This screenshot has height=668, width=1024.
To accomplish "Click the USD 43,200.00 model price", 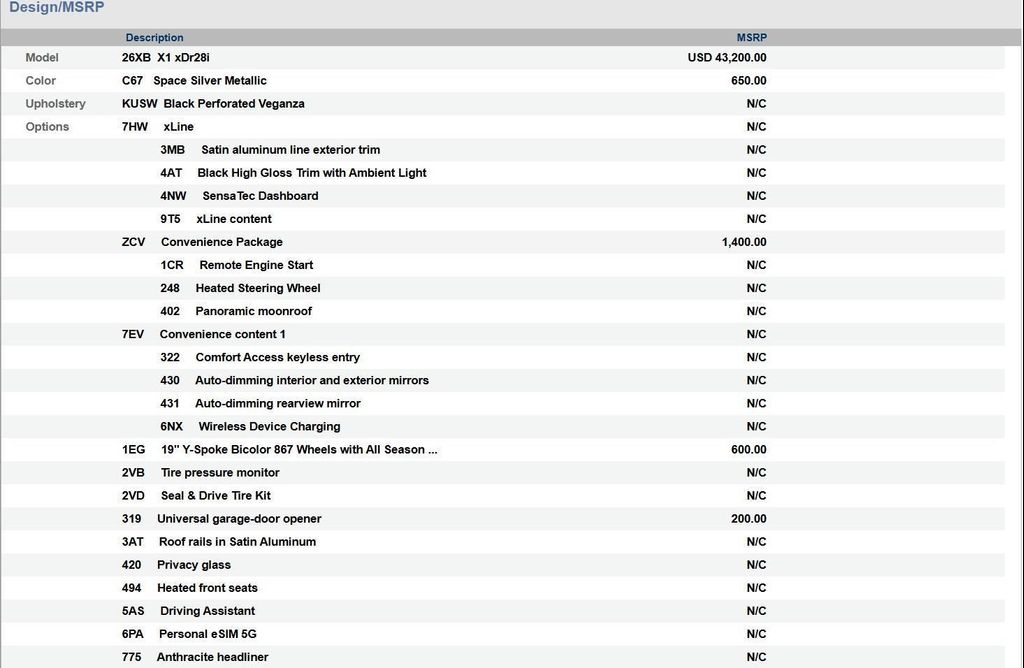I will (727, 58).
